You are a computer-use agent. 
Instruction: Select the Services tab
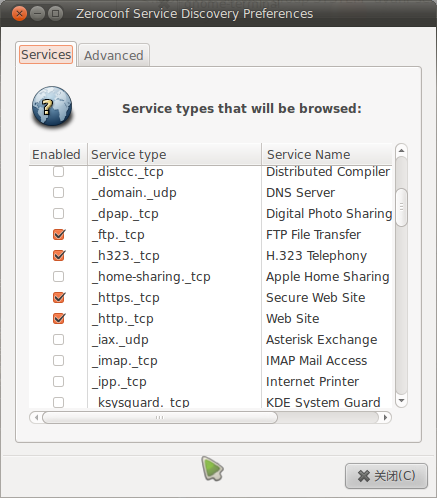pyautogui.click(x=46, y=54)
